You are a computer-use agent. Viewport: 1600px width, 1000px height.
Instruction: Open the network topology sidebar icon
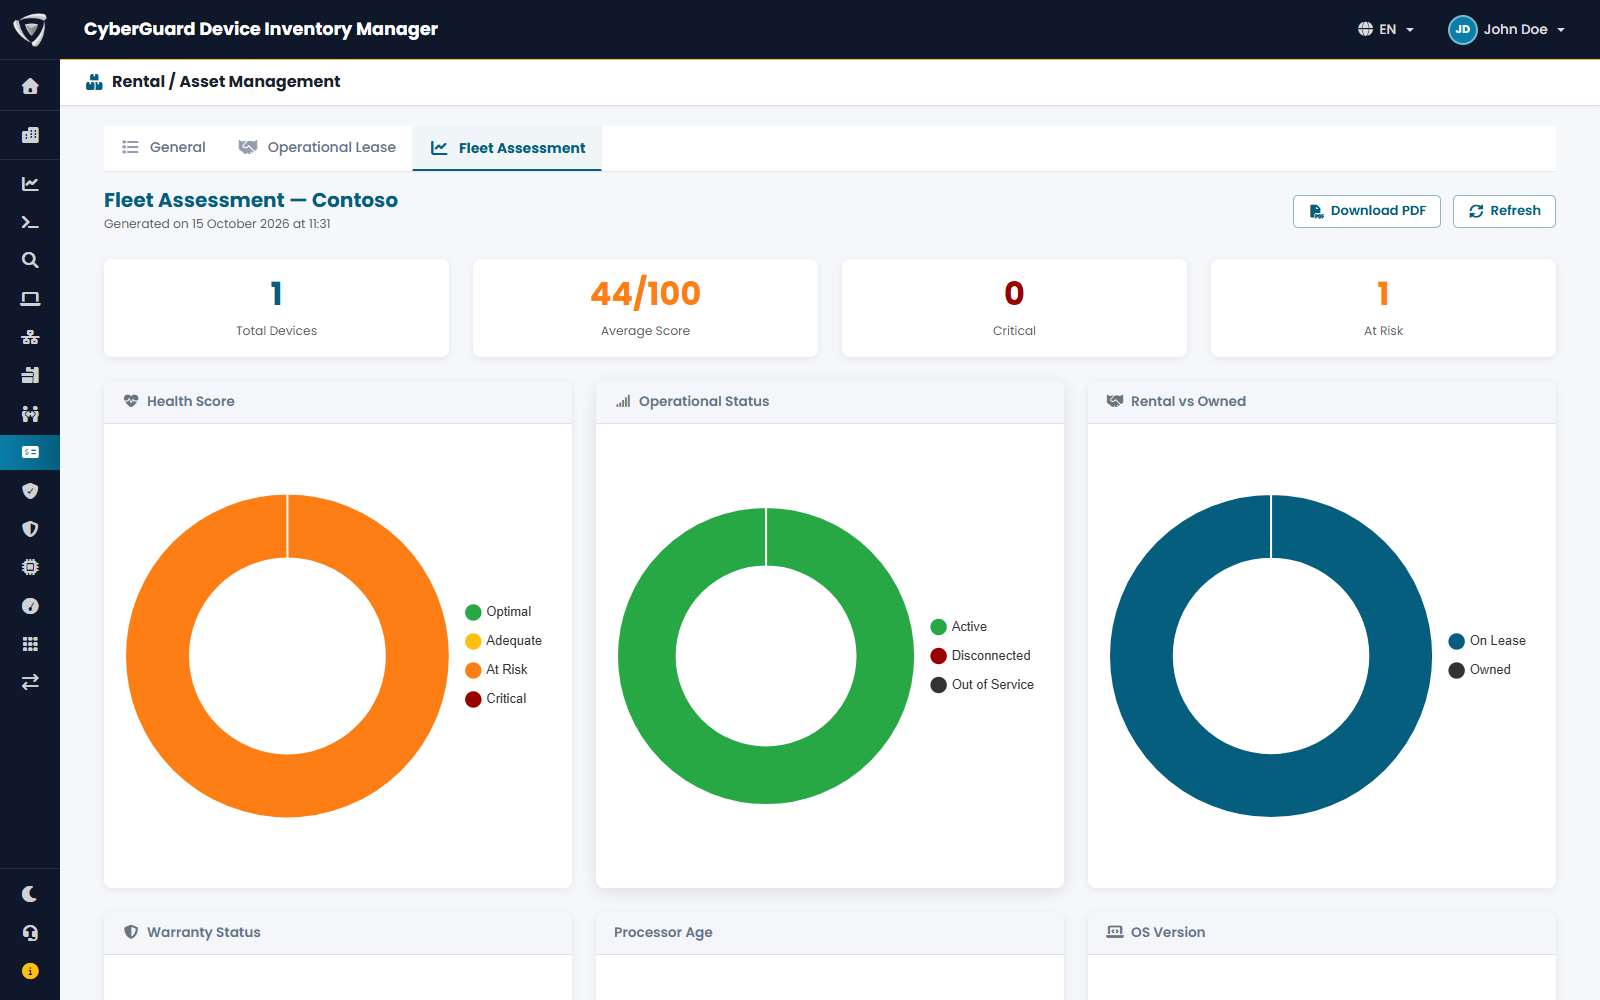30,337
